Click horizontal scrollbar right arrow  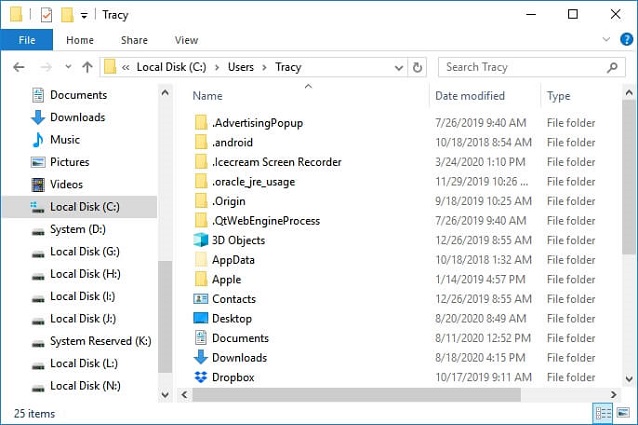613,394
